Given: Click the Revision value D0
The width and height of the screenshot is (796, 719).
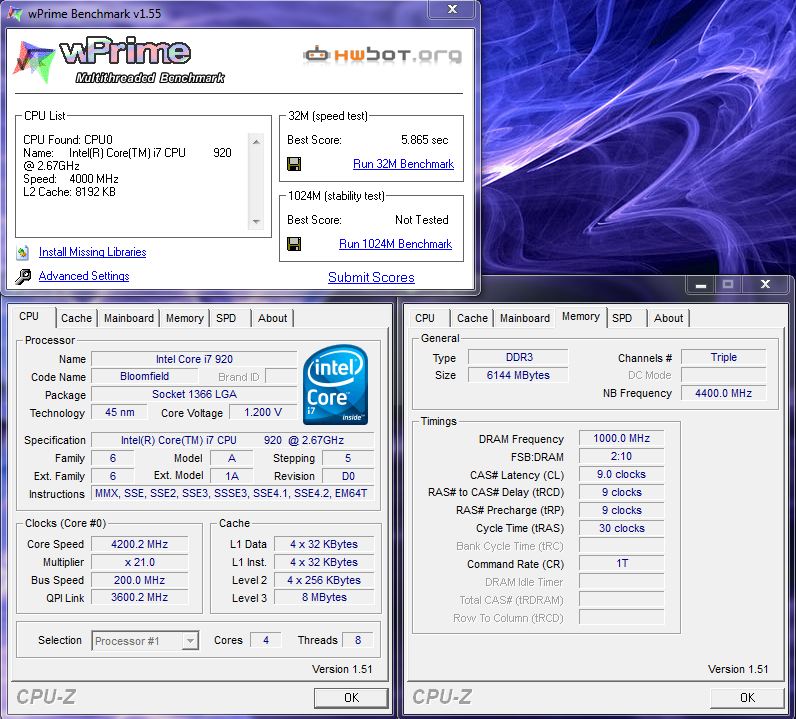Looking at the screenshot, I should [348, 476].
